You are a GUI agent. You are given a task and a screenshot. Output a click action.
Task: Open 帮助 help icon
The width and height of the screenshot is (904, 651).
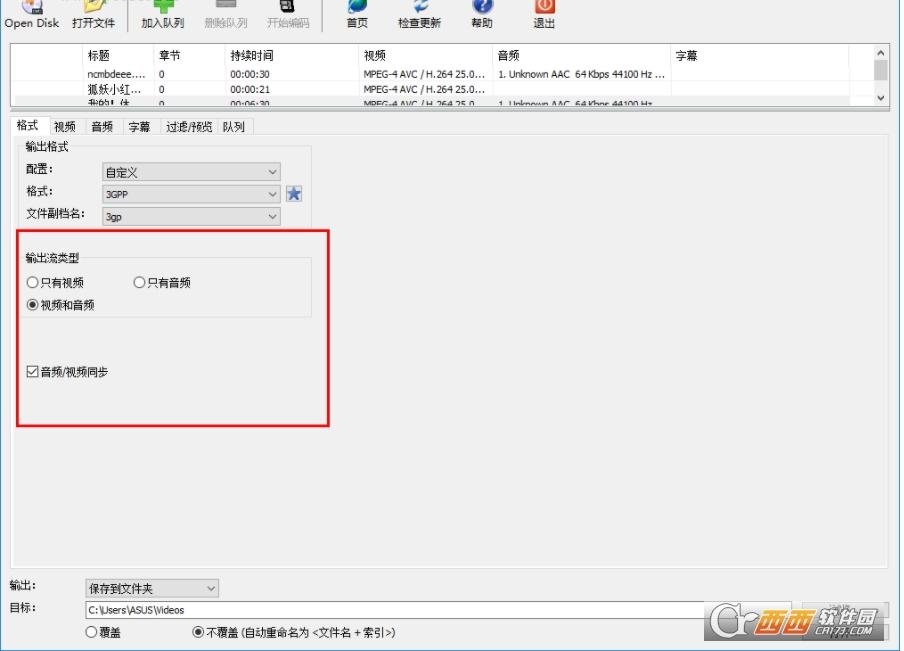click(482, 6)
